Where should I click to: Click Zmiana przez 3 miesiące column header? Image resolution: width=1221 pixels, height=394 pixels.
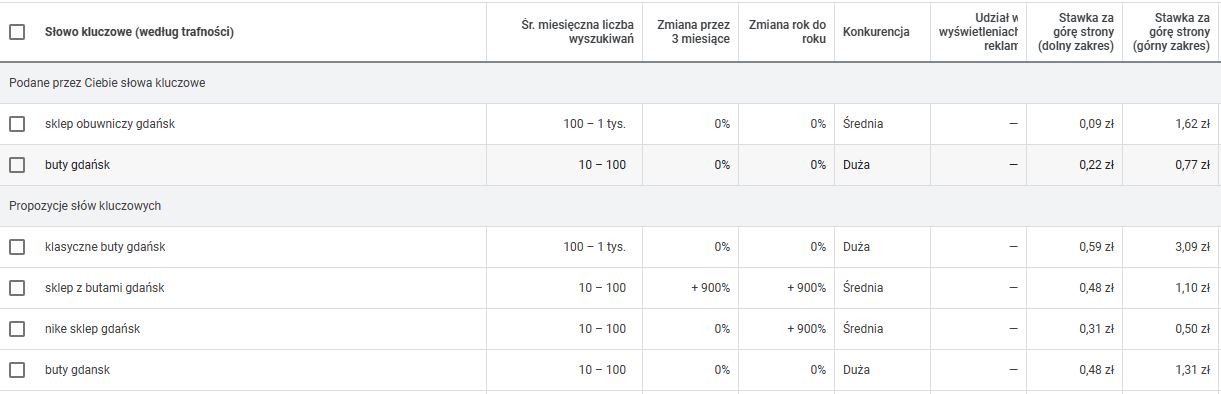point(693,32)
